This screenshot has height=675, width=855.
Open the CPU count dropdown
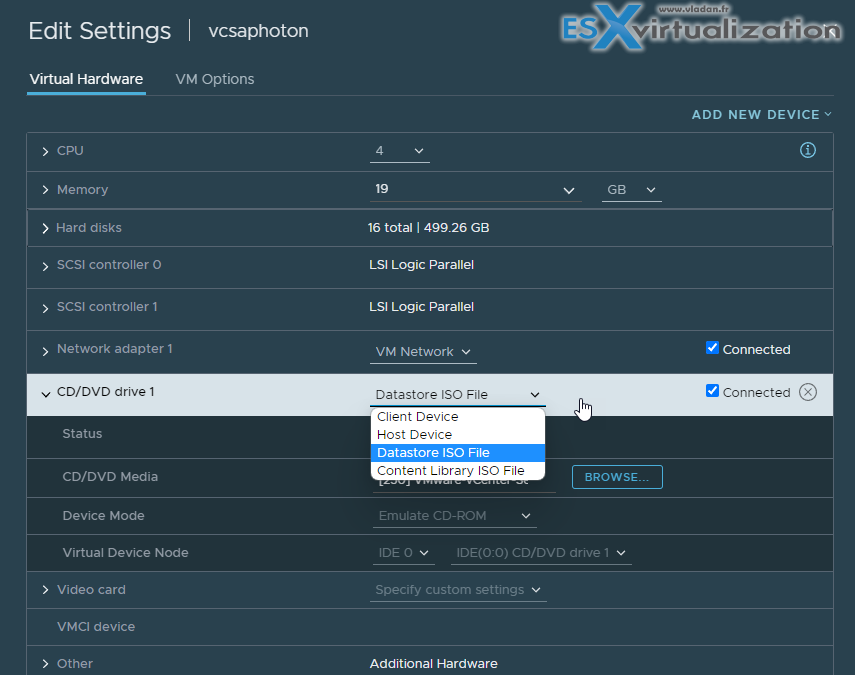click(400, 151)
